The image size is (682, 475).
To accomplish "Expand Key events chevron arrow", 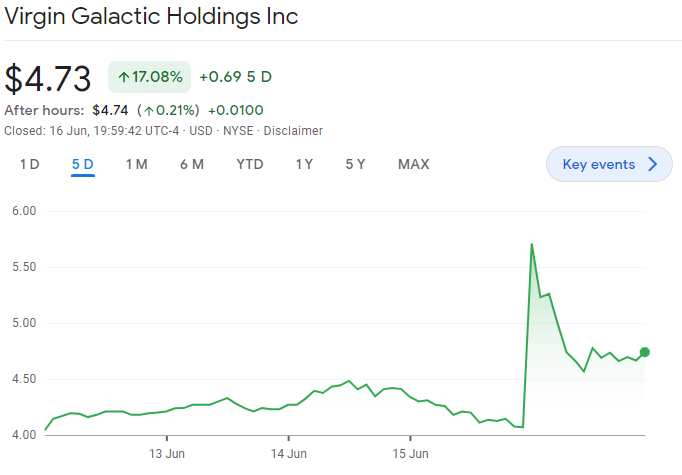I will (x=653, y=164).
